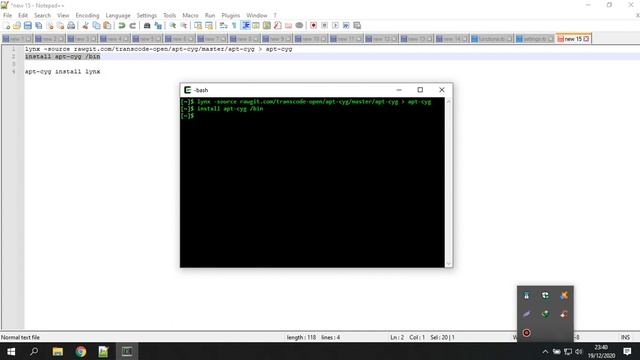Open the Plugins menu
This screenshot has width=640, height=360.
(231, 16)
